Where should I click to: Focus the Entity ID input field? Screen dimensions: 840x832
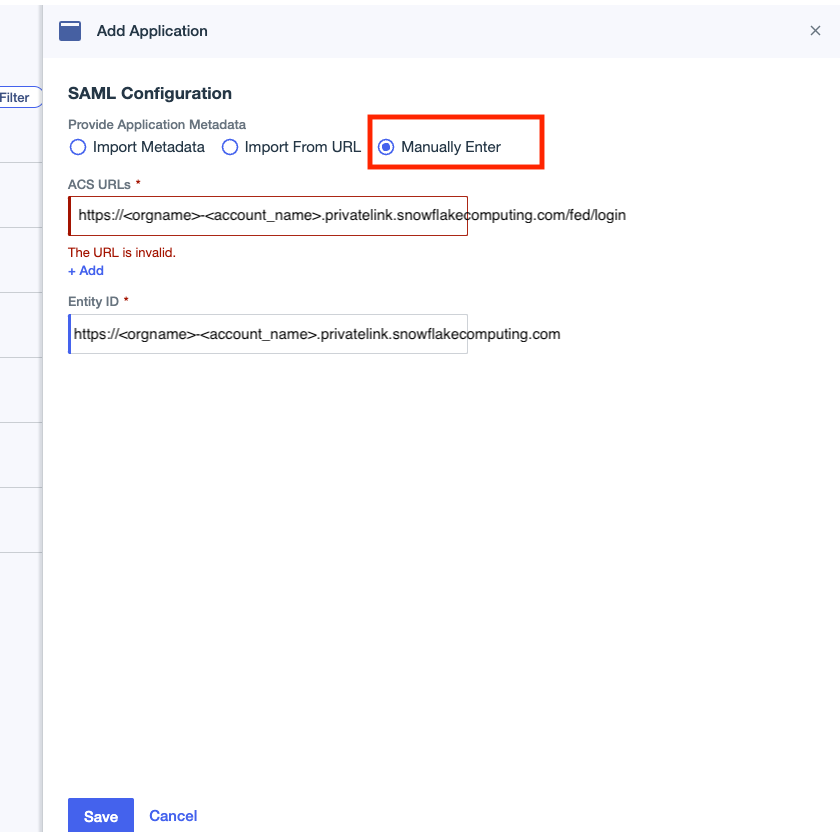pos(267,333)
